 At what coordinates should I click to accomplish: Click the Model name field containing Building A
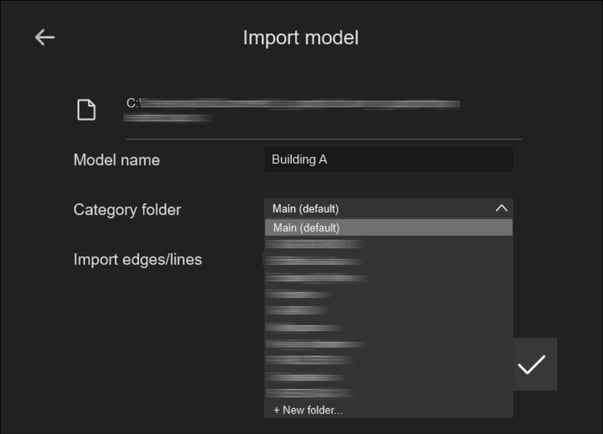[388, 160]
